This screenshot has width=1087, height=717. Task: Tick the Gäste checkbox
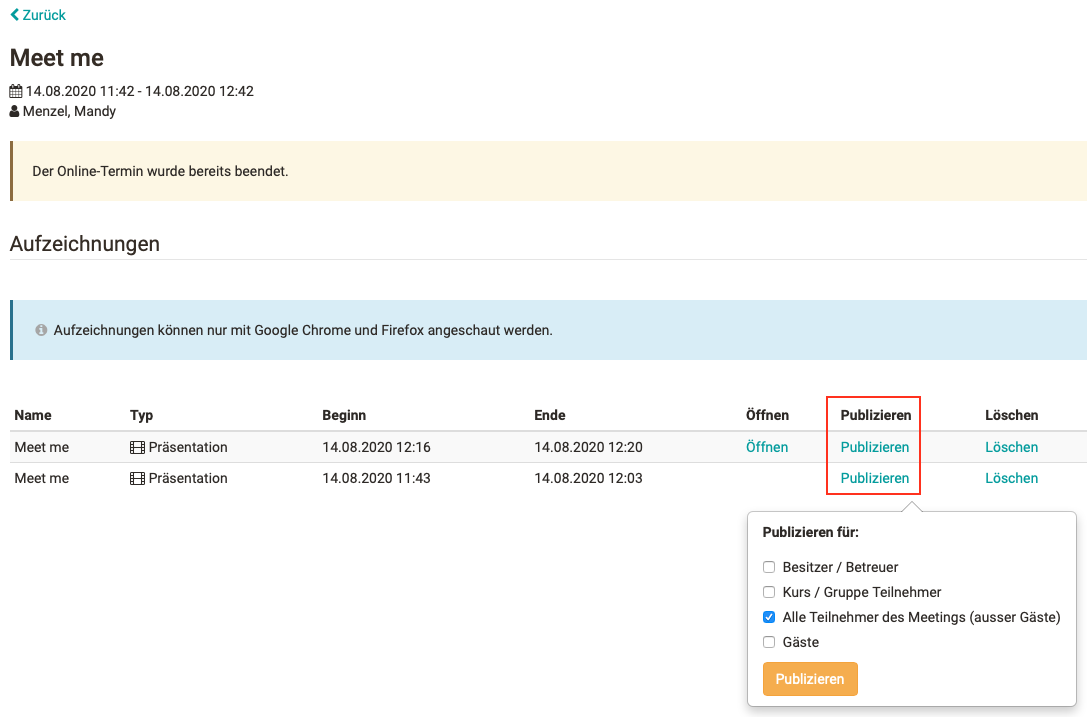tap(769, 642)
